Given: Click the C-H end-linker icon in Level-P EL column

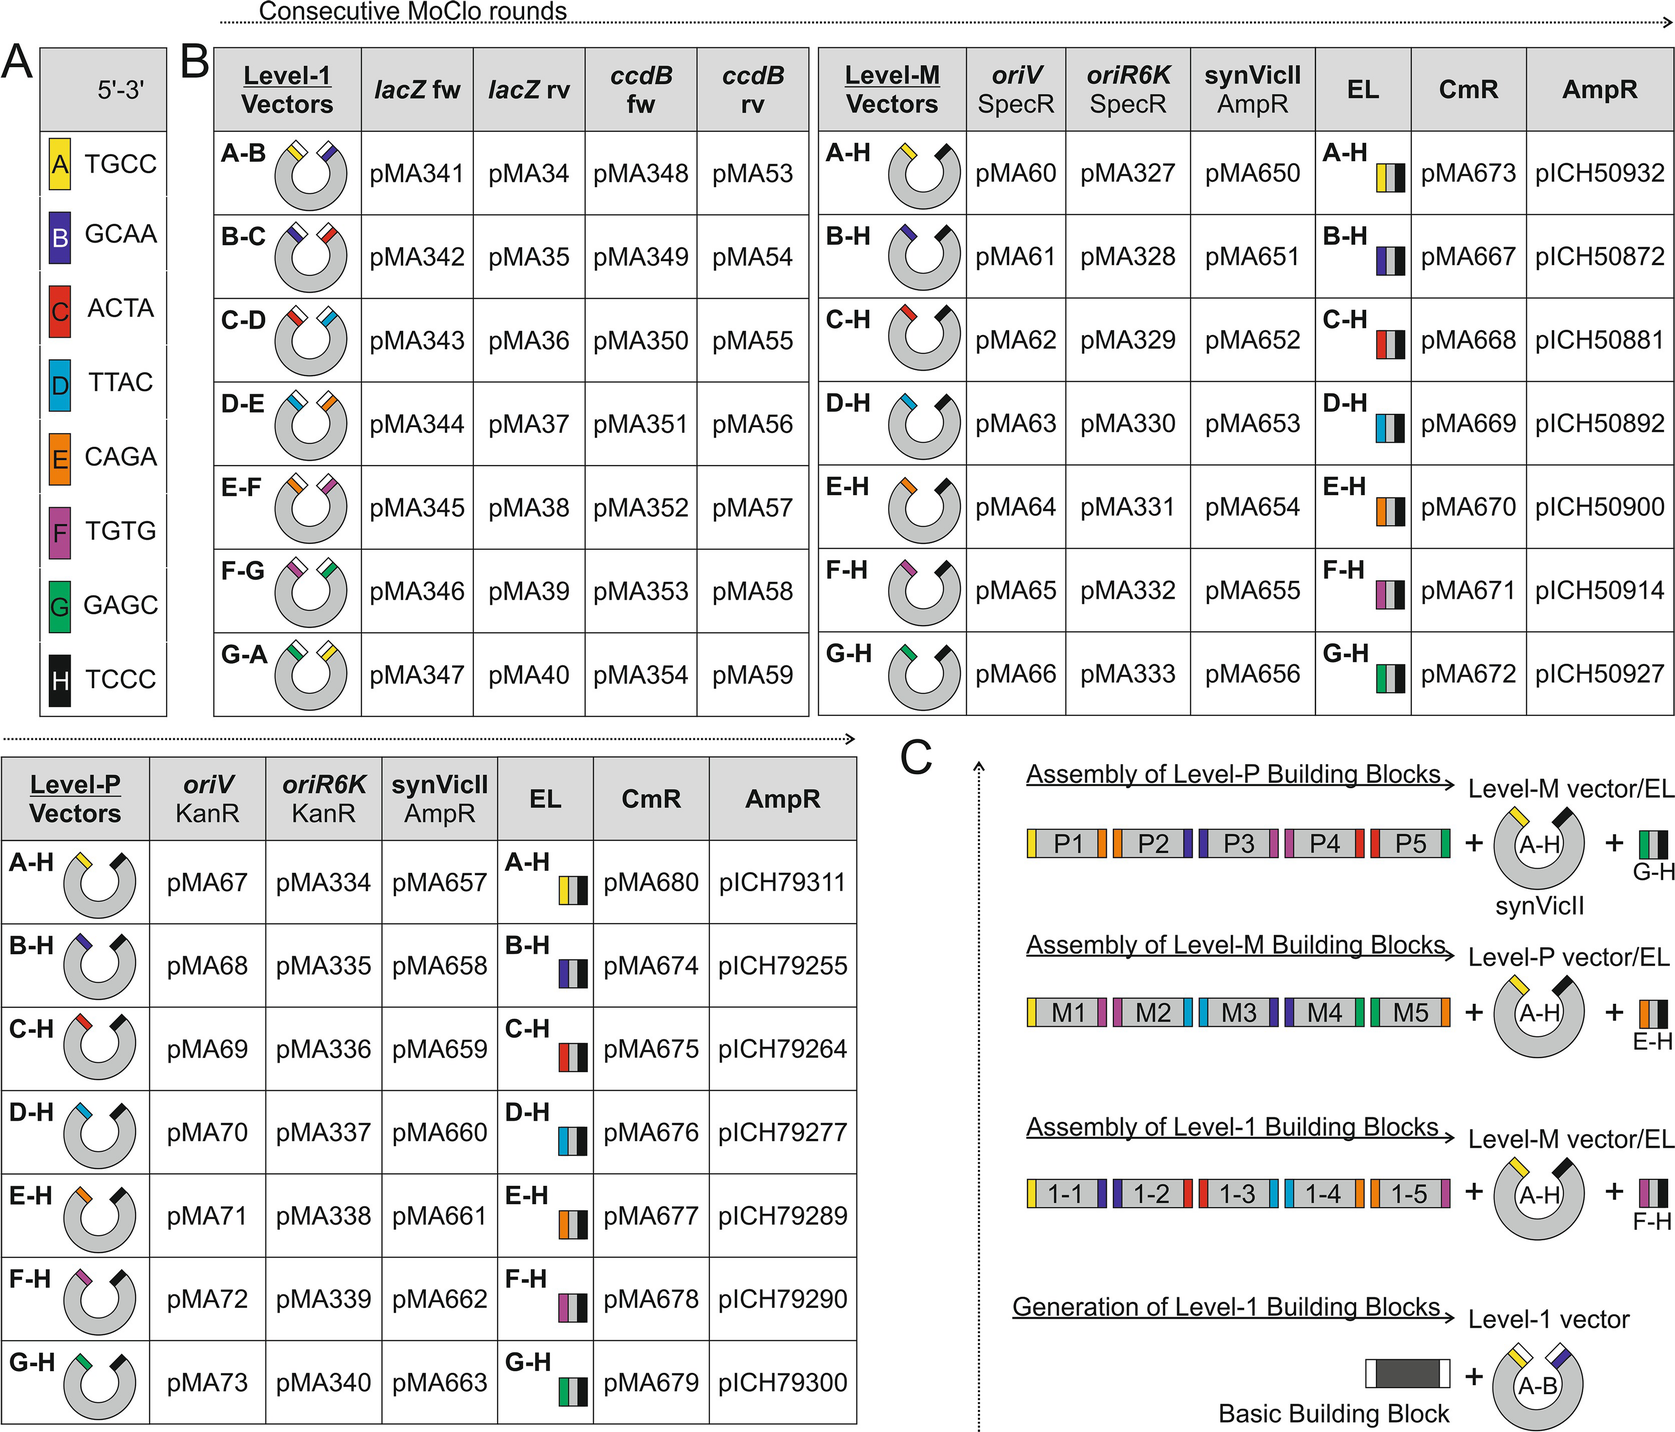Looking at the screenshot, I should (573, 1057).
